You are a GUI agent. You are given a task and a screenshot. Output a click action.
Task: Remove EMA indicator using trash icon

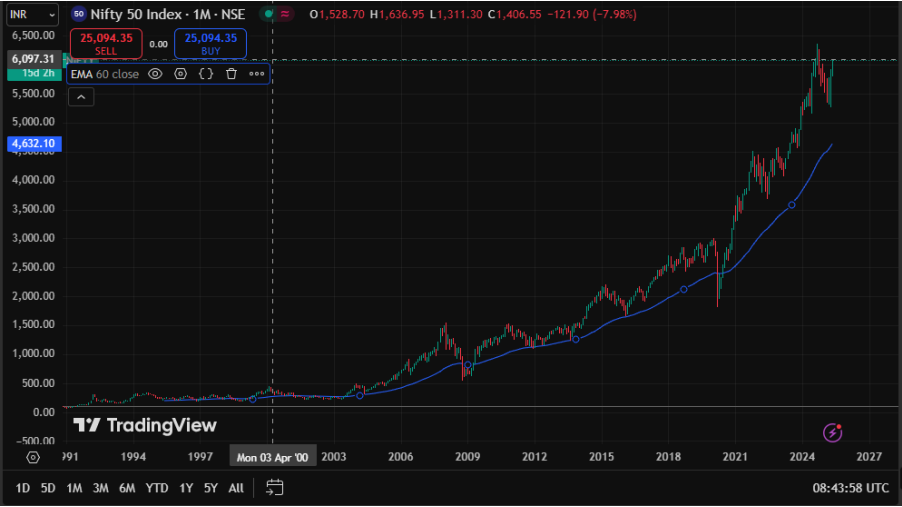click(x=231, y=73)
